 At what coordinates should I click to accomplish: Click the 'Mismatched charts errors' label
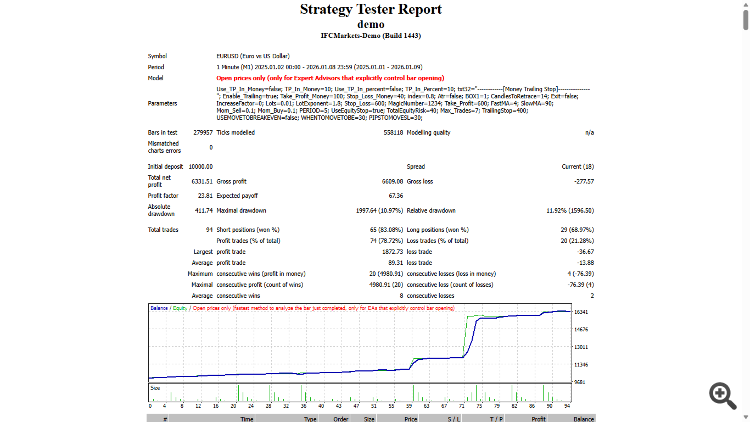point(164,147)
